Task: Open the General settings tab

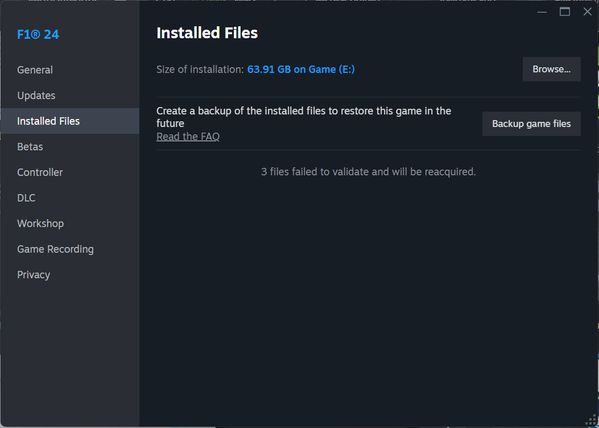Action: coord(70,70)
